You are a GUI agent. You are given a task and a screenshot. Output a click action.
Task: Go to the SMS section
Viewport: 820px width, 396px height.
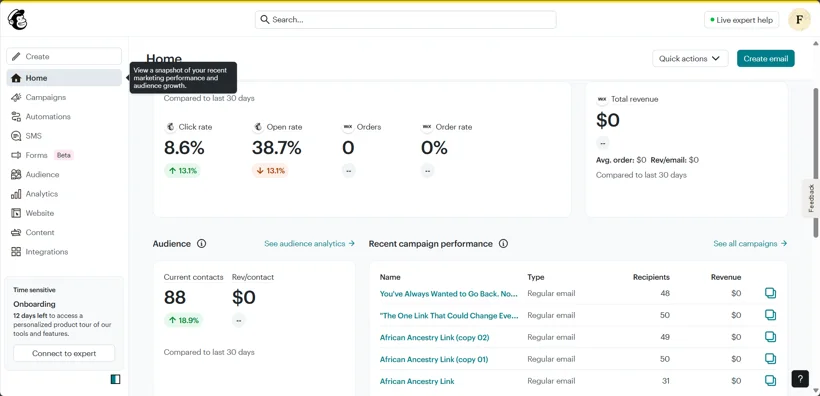pos(64,136)
